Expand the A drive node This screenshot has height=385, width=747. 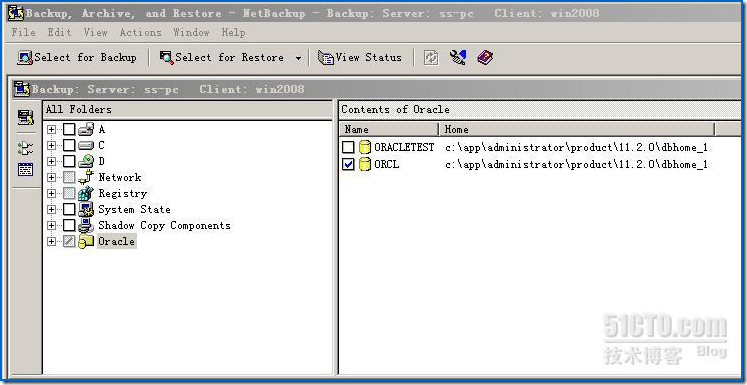pos(51,130)
